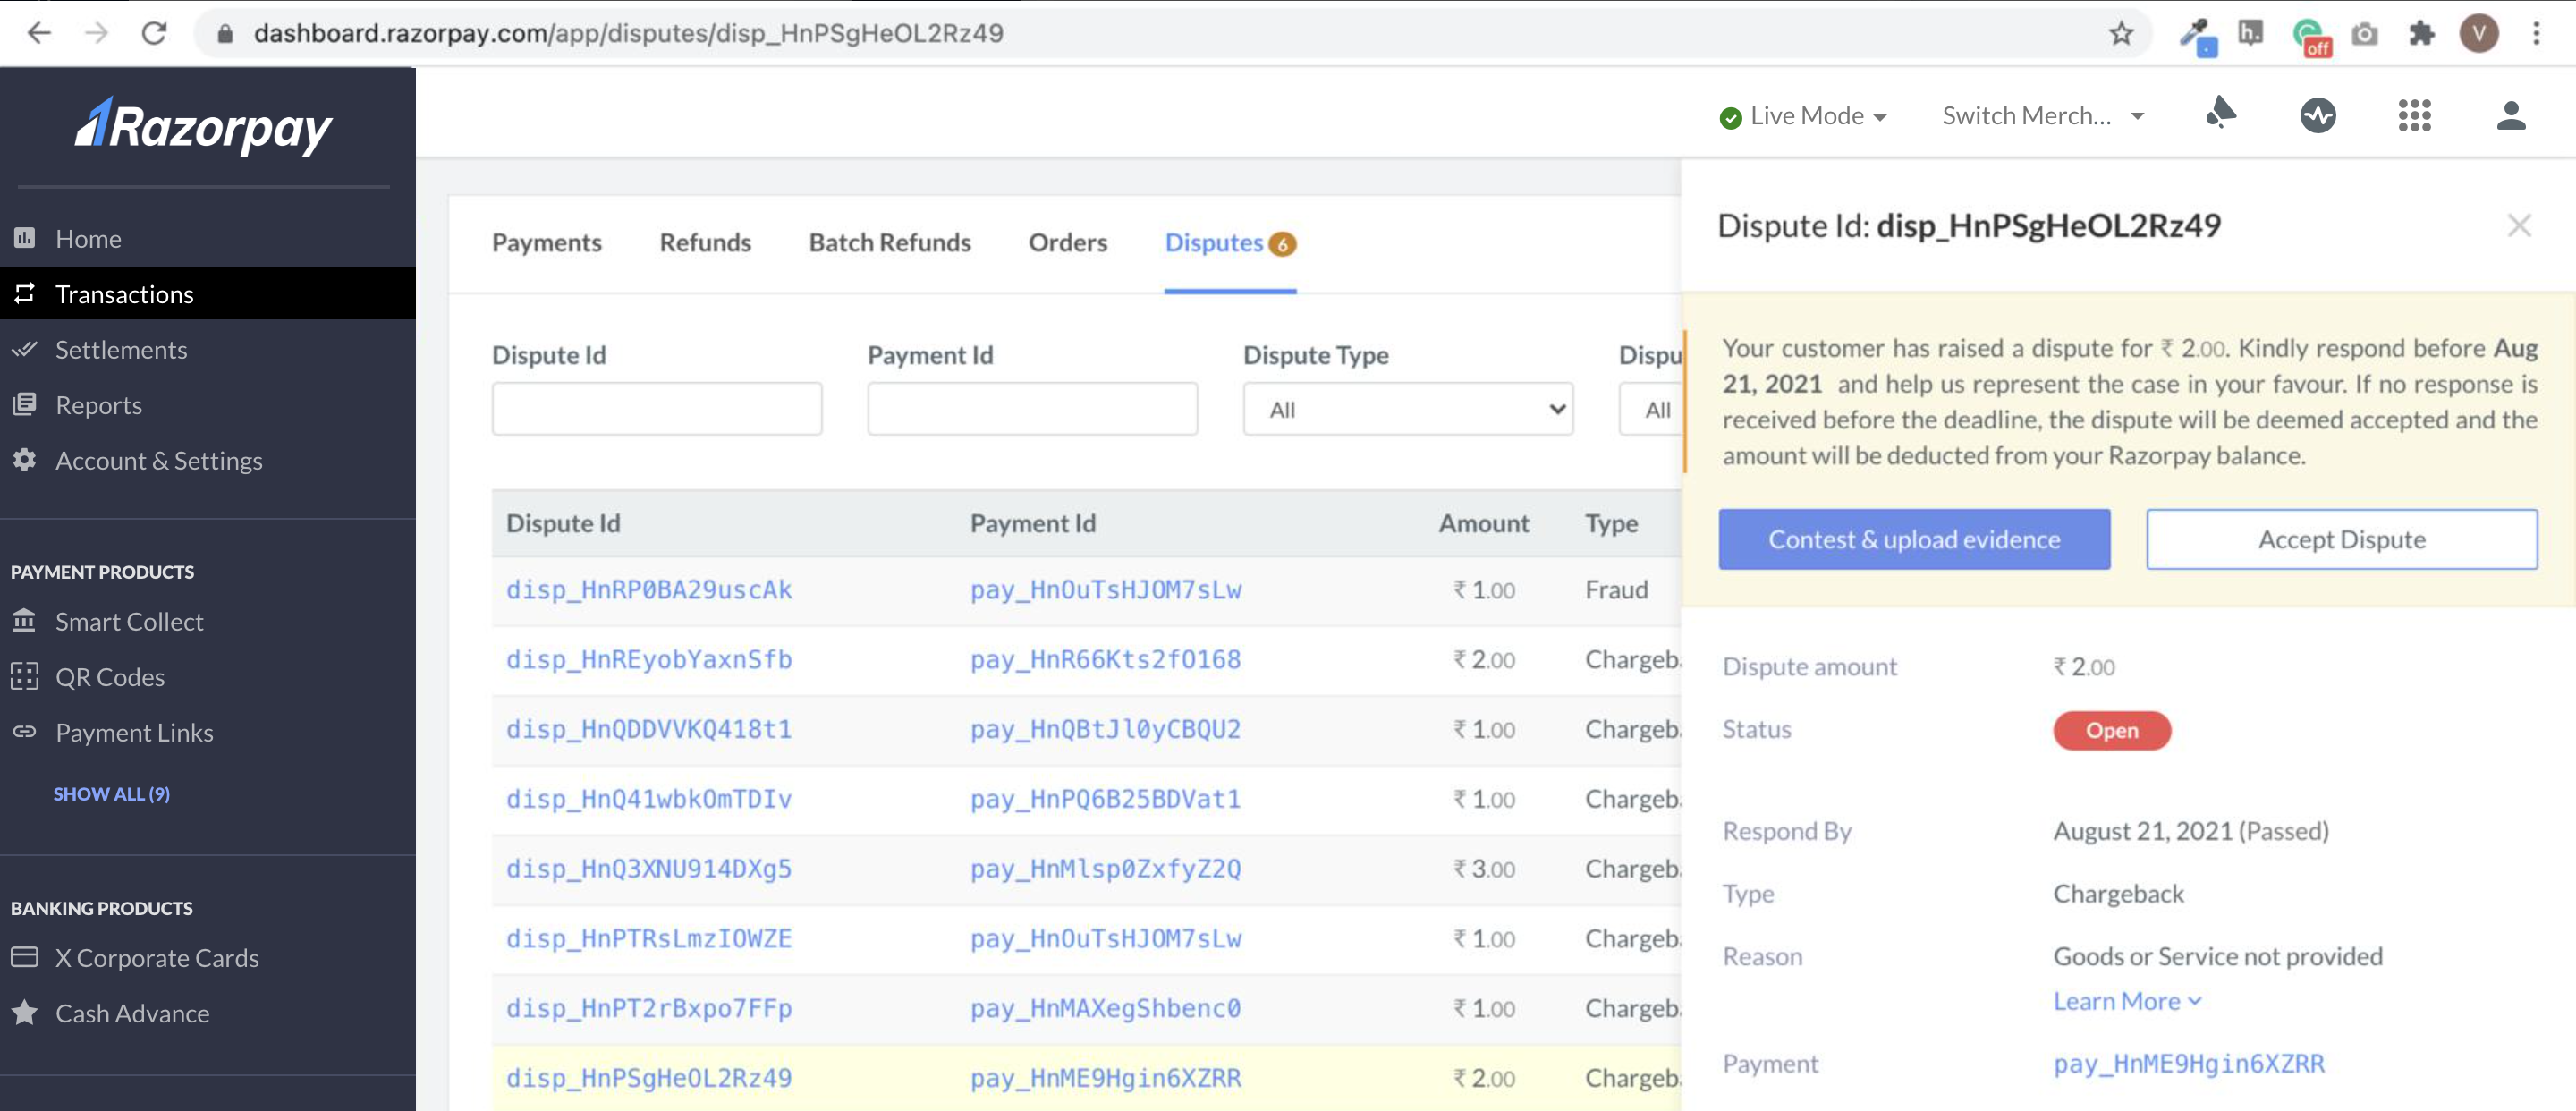Screen dimensions: 2576x1111
Task: Click the Payment Id filter input
Action: pyautogui.click(x=1032, y=408)
